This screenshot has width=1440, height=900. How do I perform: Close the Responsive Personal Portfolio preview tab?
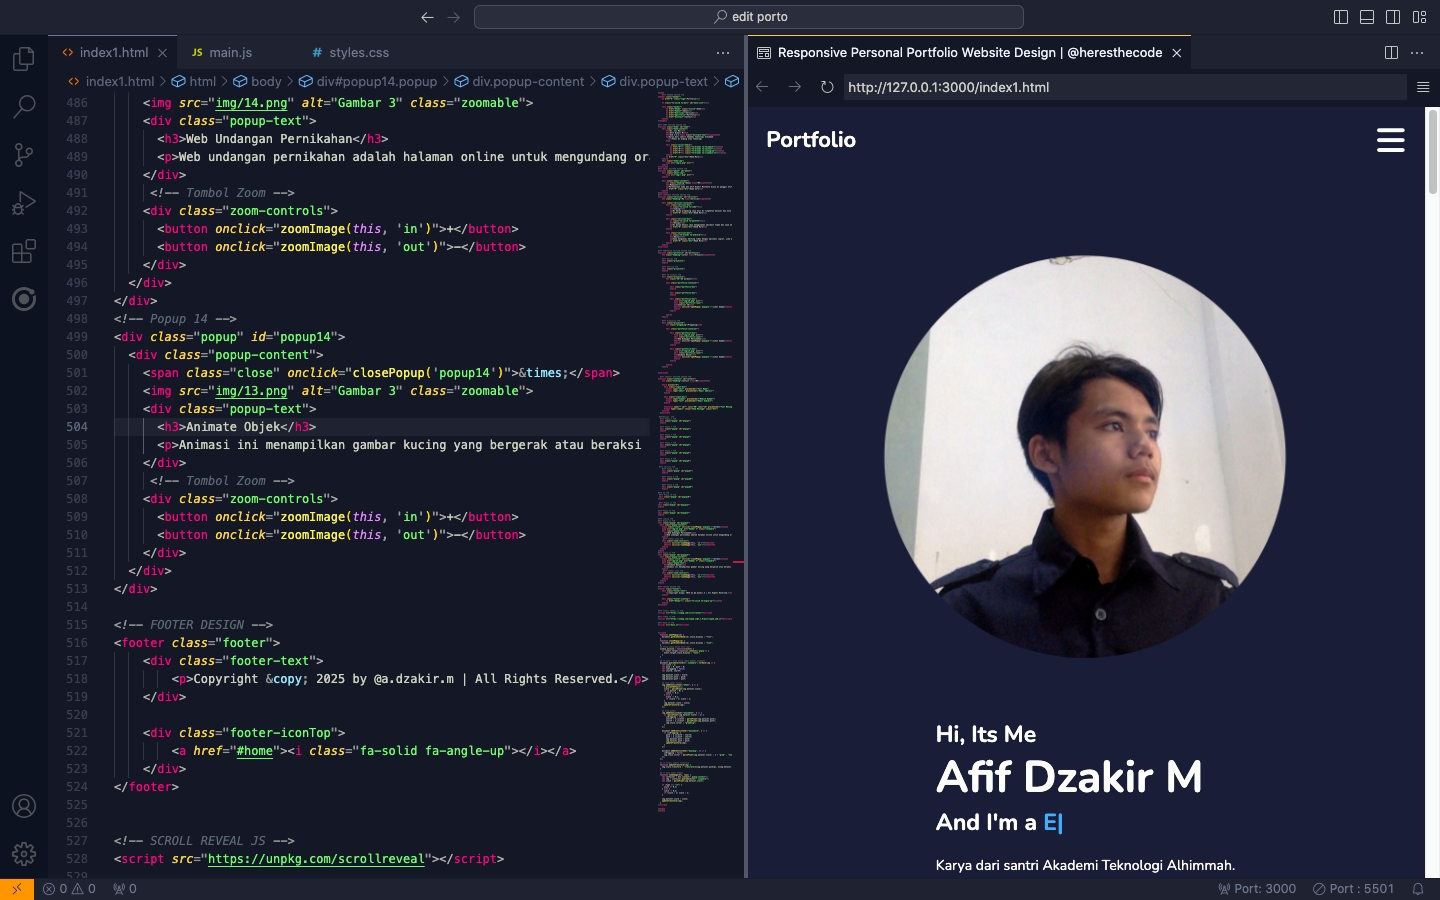tap(1177, 53)
